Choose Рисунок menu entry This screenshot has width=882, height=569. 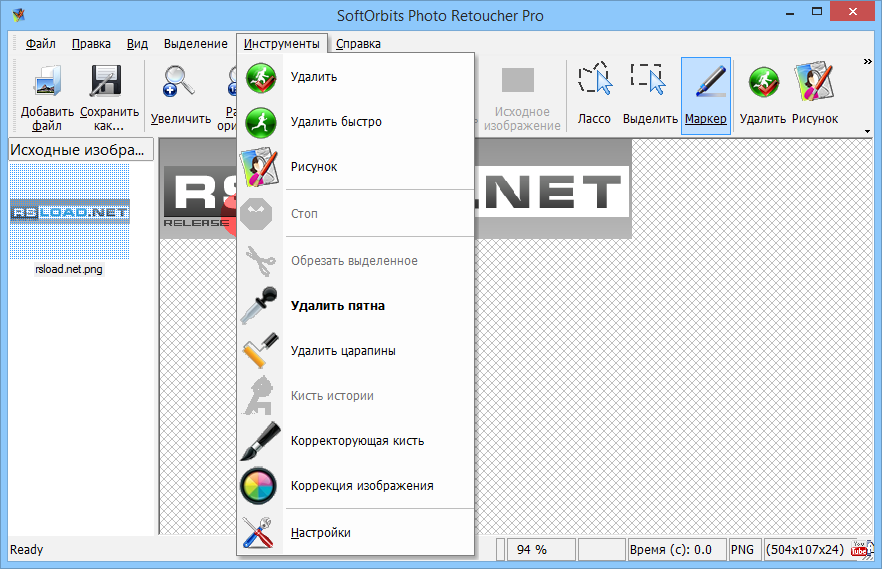click(x=356, y=167)
